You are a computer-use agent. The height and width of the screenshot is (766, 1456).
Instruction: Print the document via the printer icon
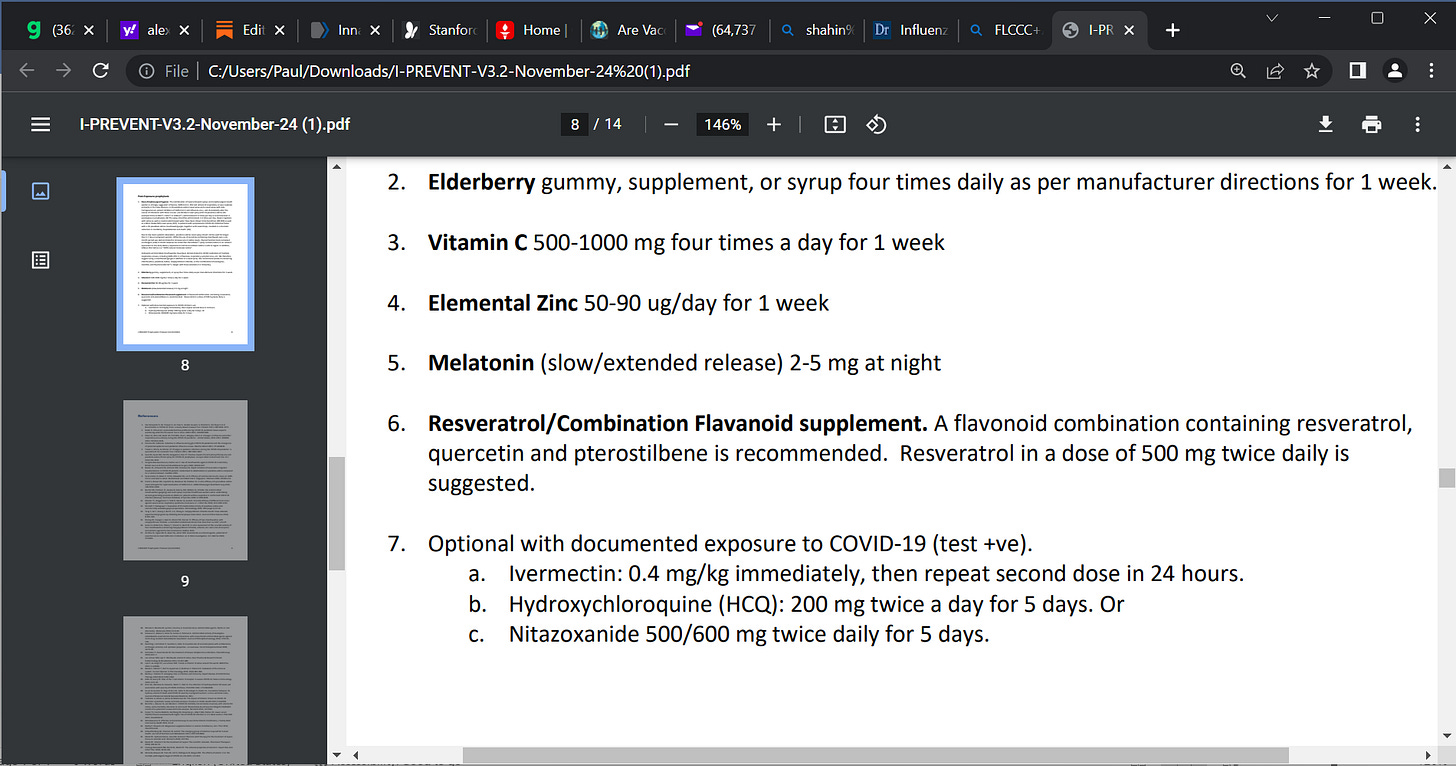click(x=1371, y=124)
